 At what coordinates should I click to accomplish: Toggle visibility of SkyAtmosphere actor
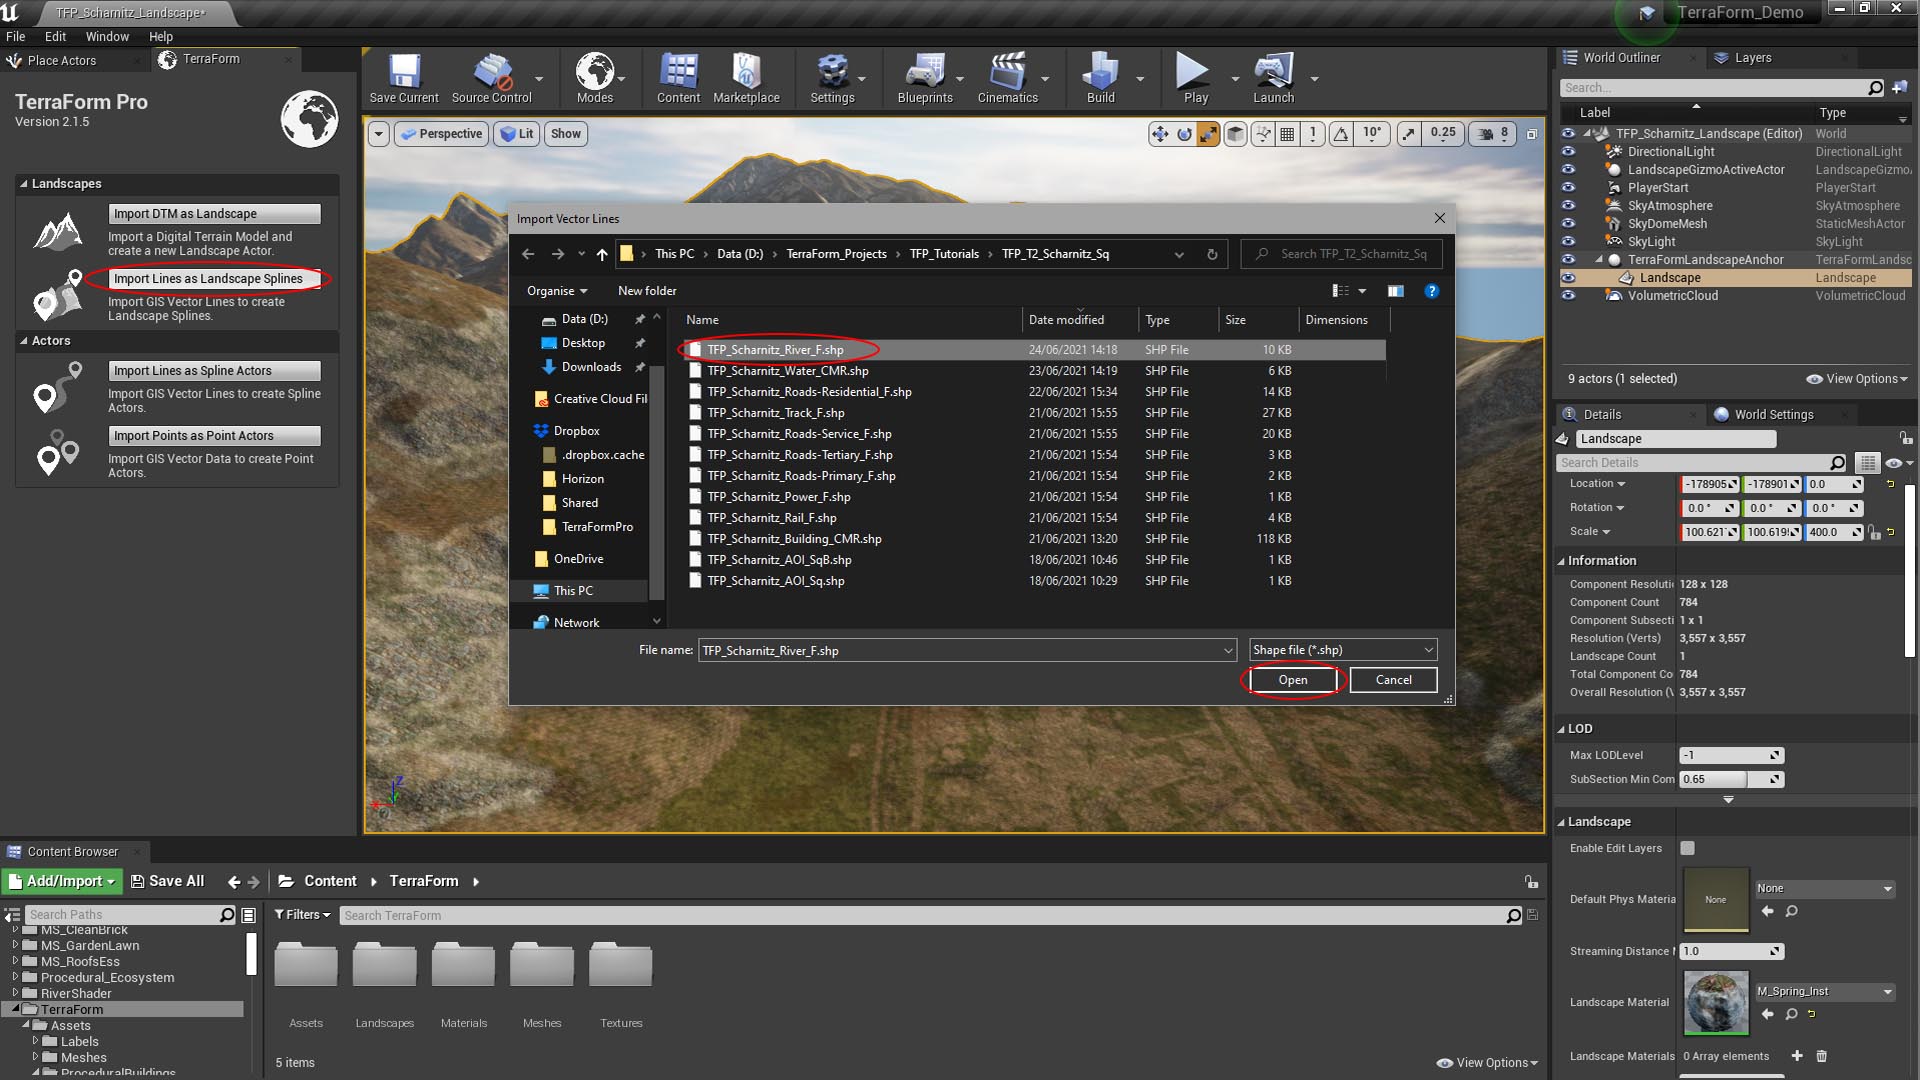click(1568, 206)
